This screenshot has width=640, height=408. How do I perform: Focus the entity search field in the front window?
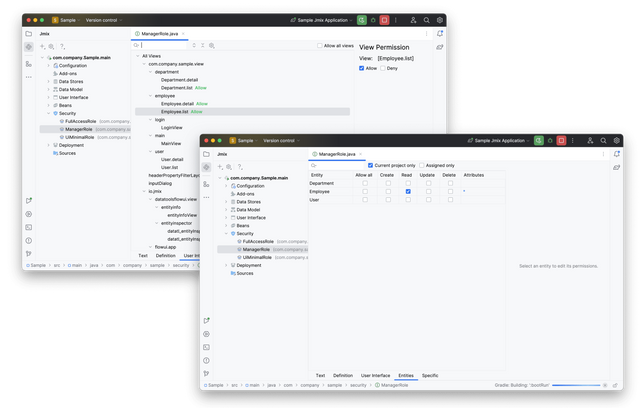pos(337,165)
